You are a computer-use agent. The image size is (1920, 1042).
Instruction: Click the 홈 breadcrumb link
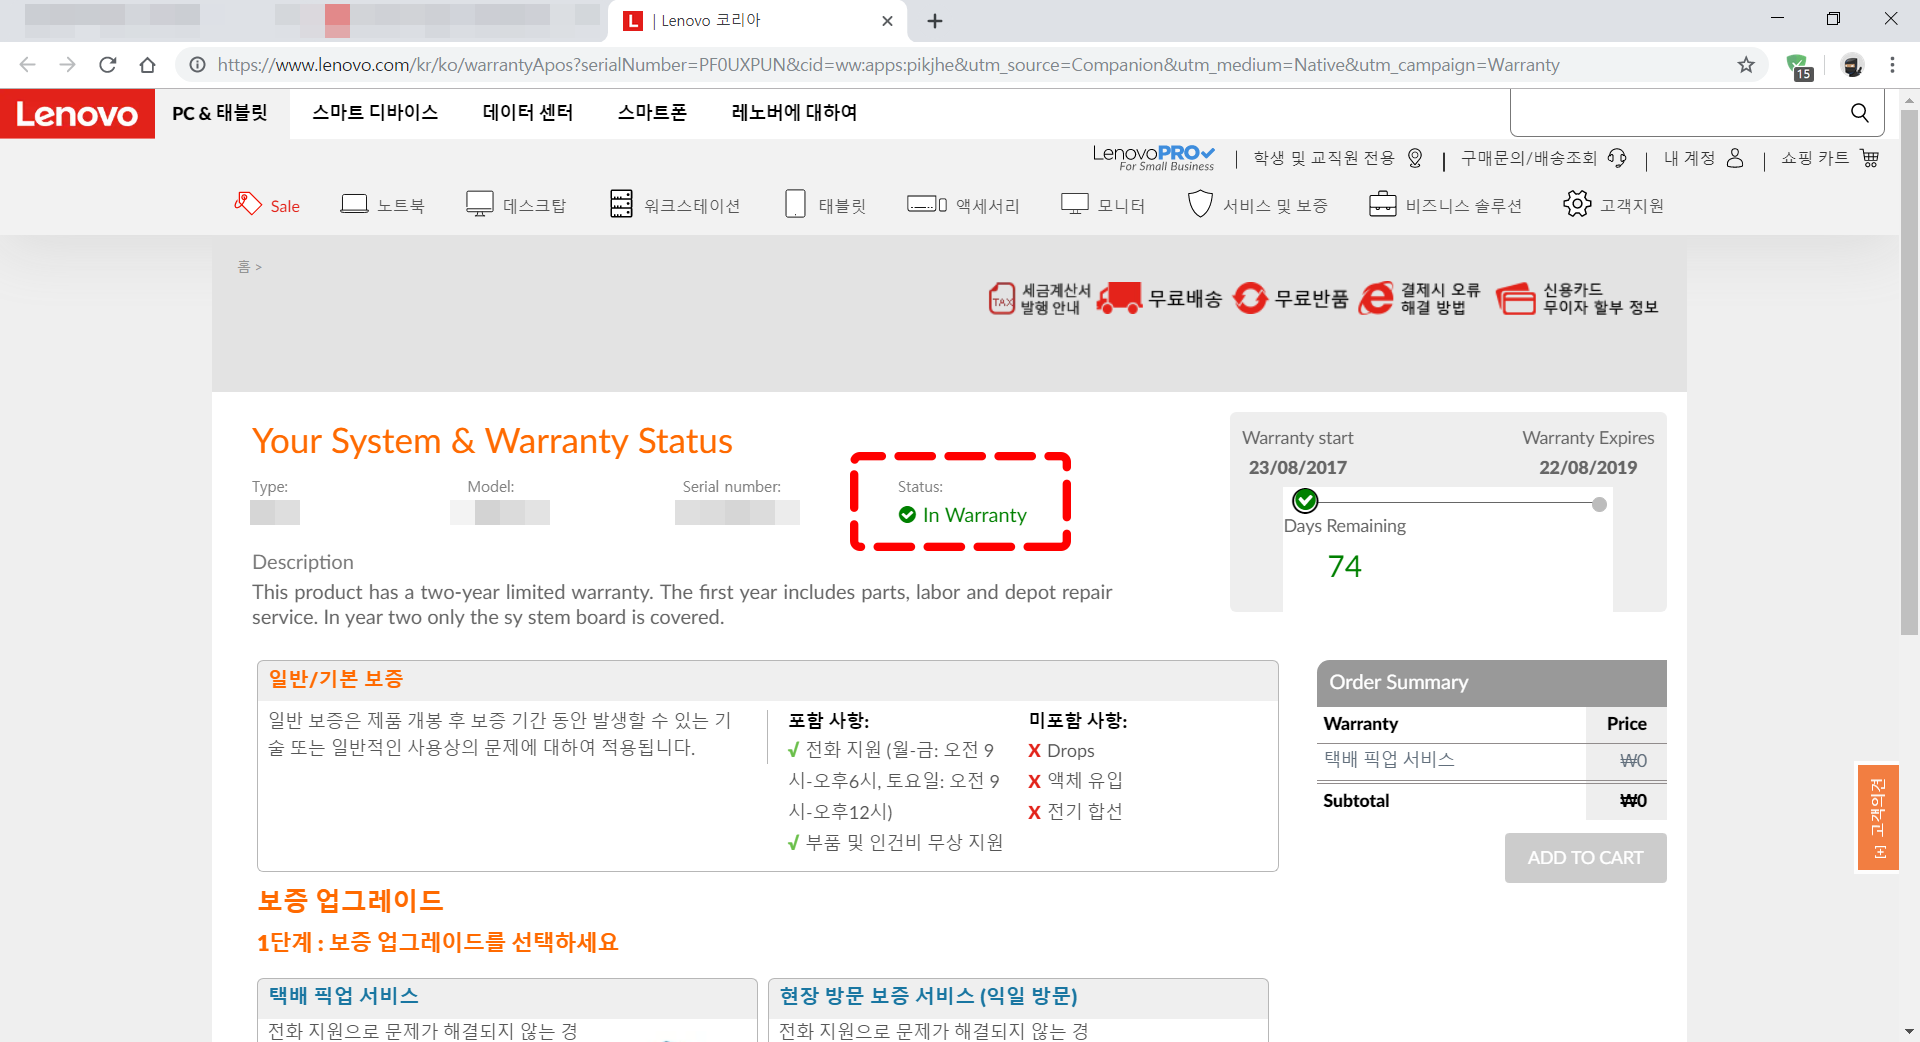click(244, 267)
